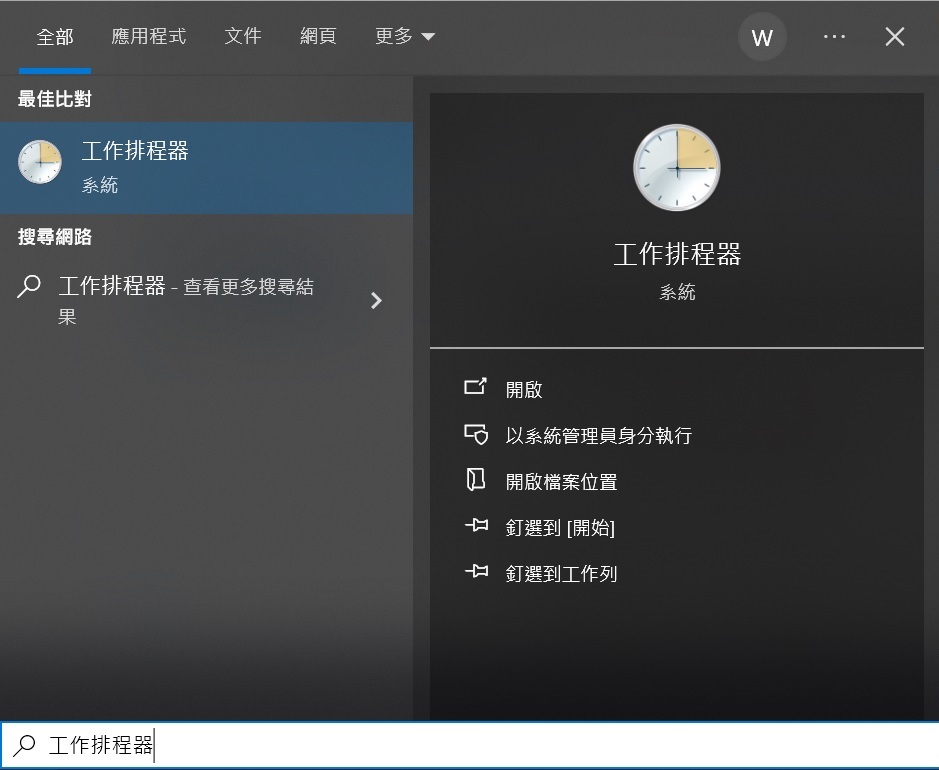The width and height of the screenshot is (939, 770).
Task: Switch to the 全部 tab
Action: click(54, 37)
